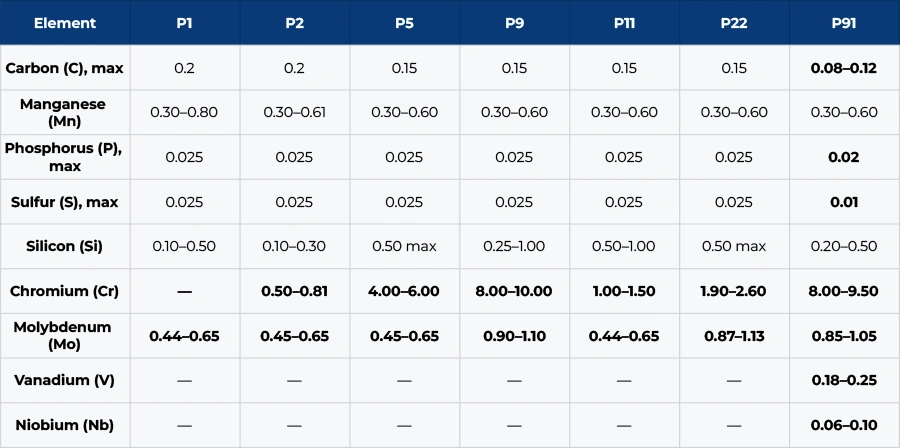Click the P22 column header
The height and width of the screenshot is (448, 900).
734,22
